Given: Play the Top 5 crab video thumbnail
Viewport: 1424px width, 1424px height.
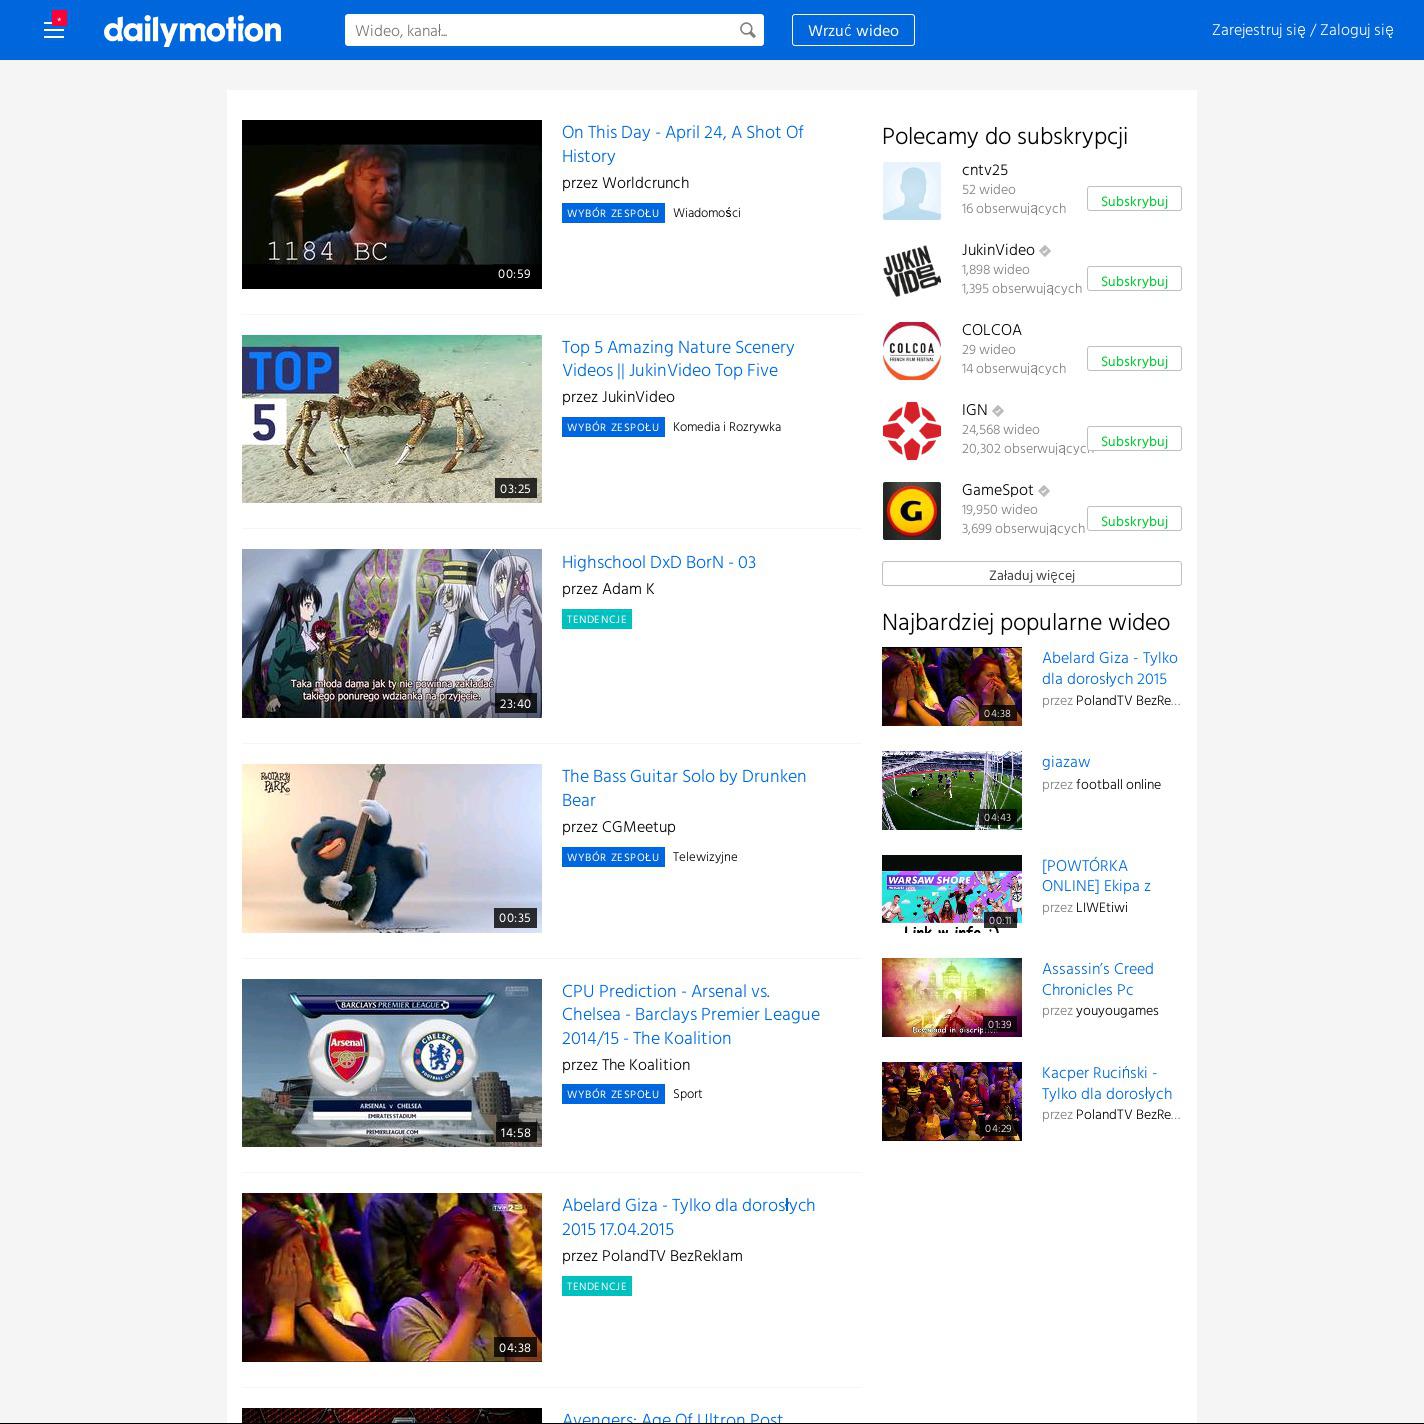Looking at the screenshot, I should click(x=391, y=419).
